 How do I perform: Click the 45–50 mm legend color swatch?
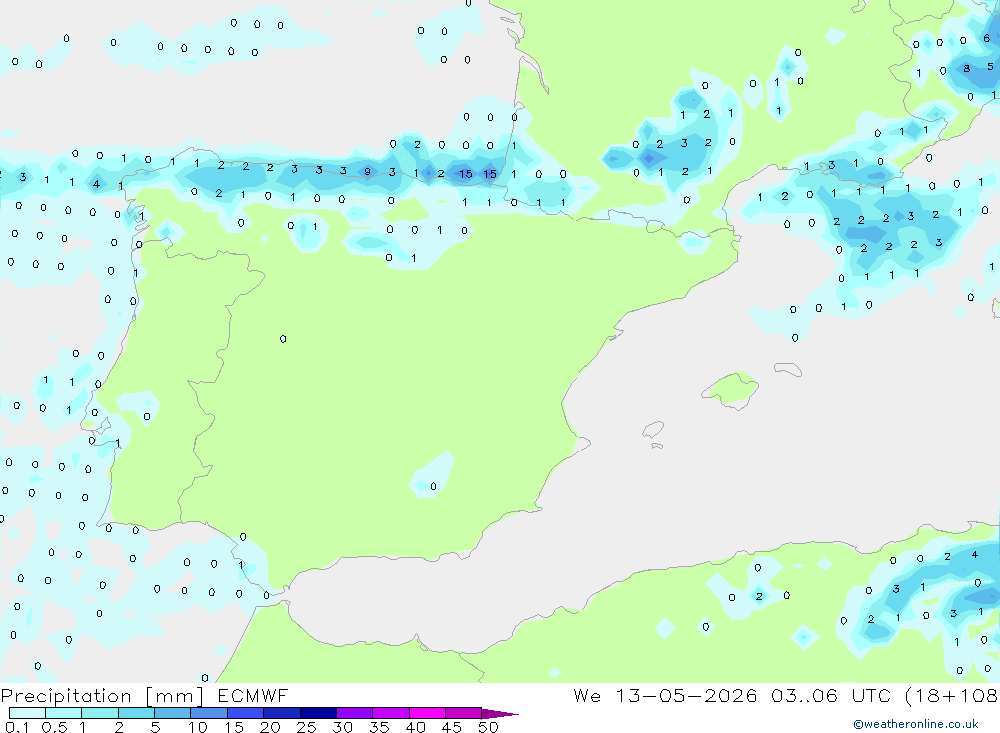[x=463, y=713]
